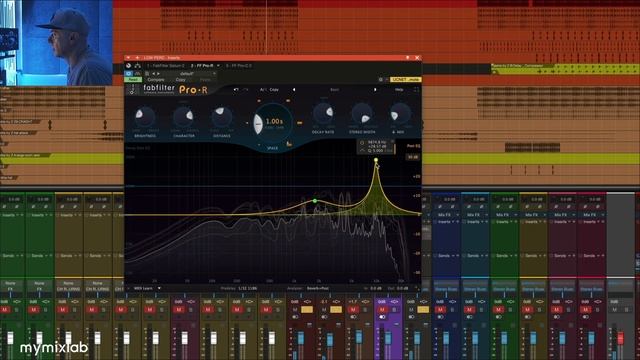
Task: Solo the purple highlighted mixer channel
Action: pos(394,310)
